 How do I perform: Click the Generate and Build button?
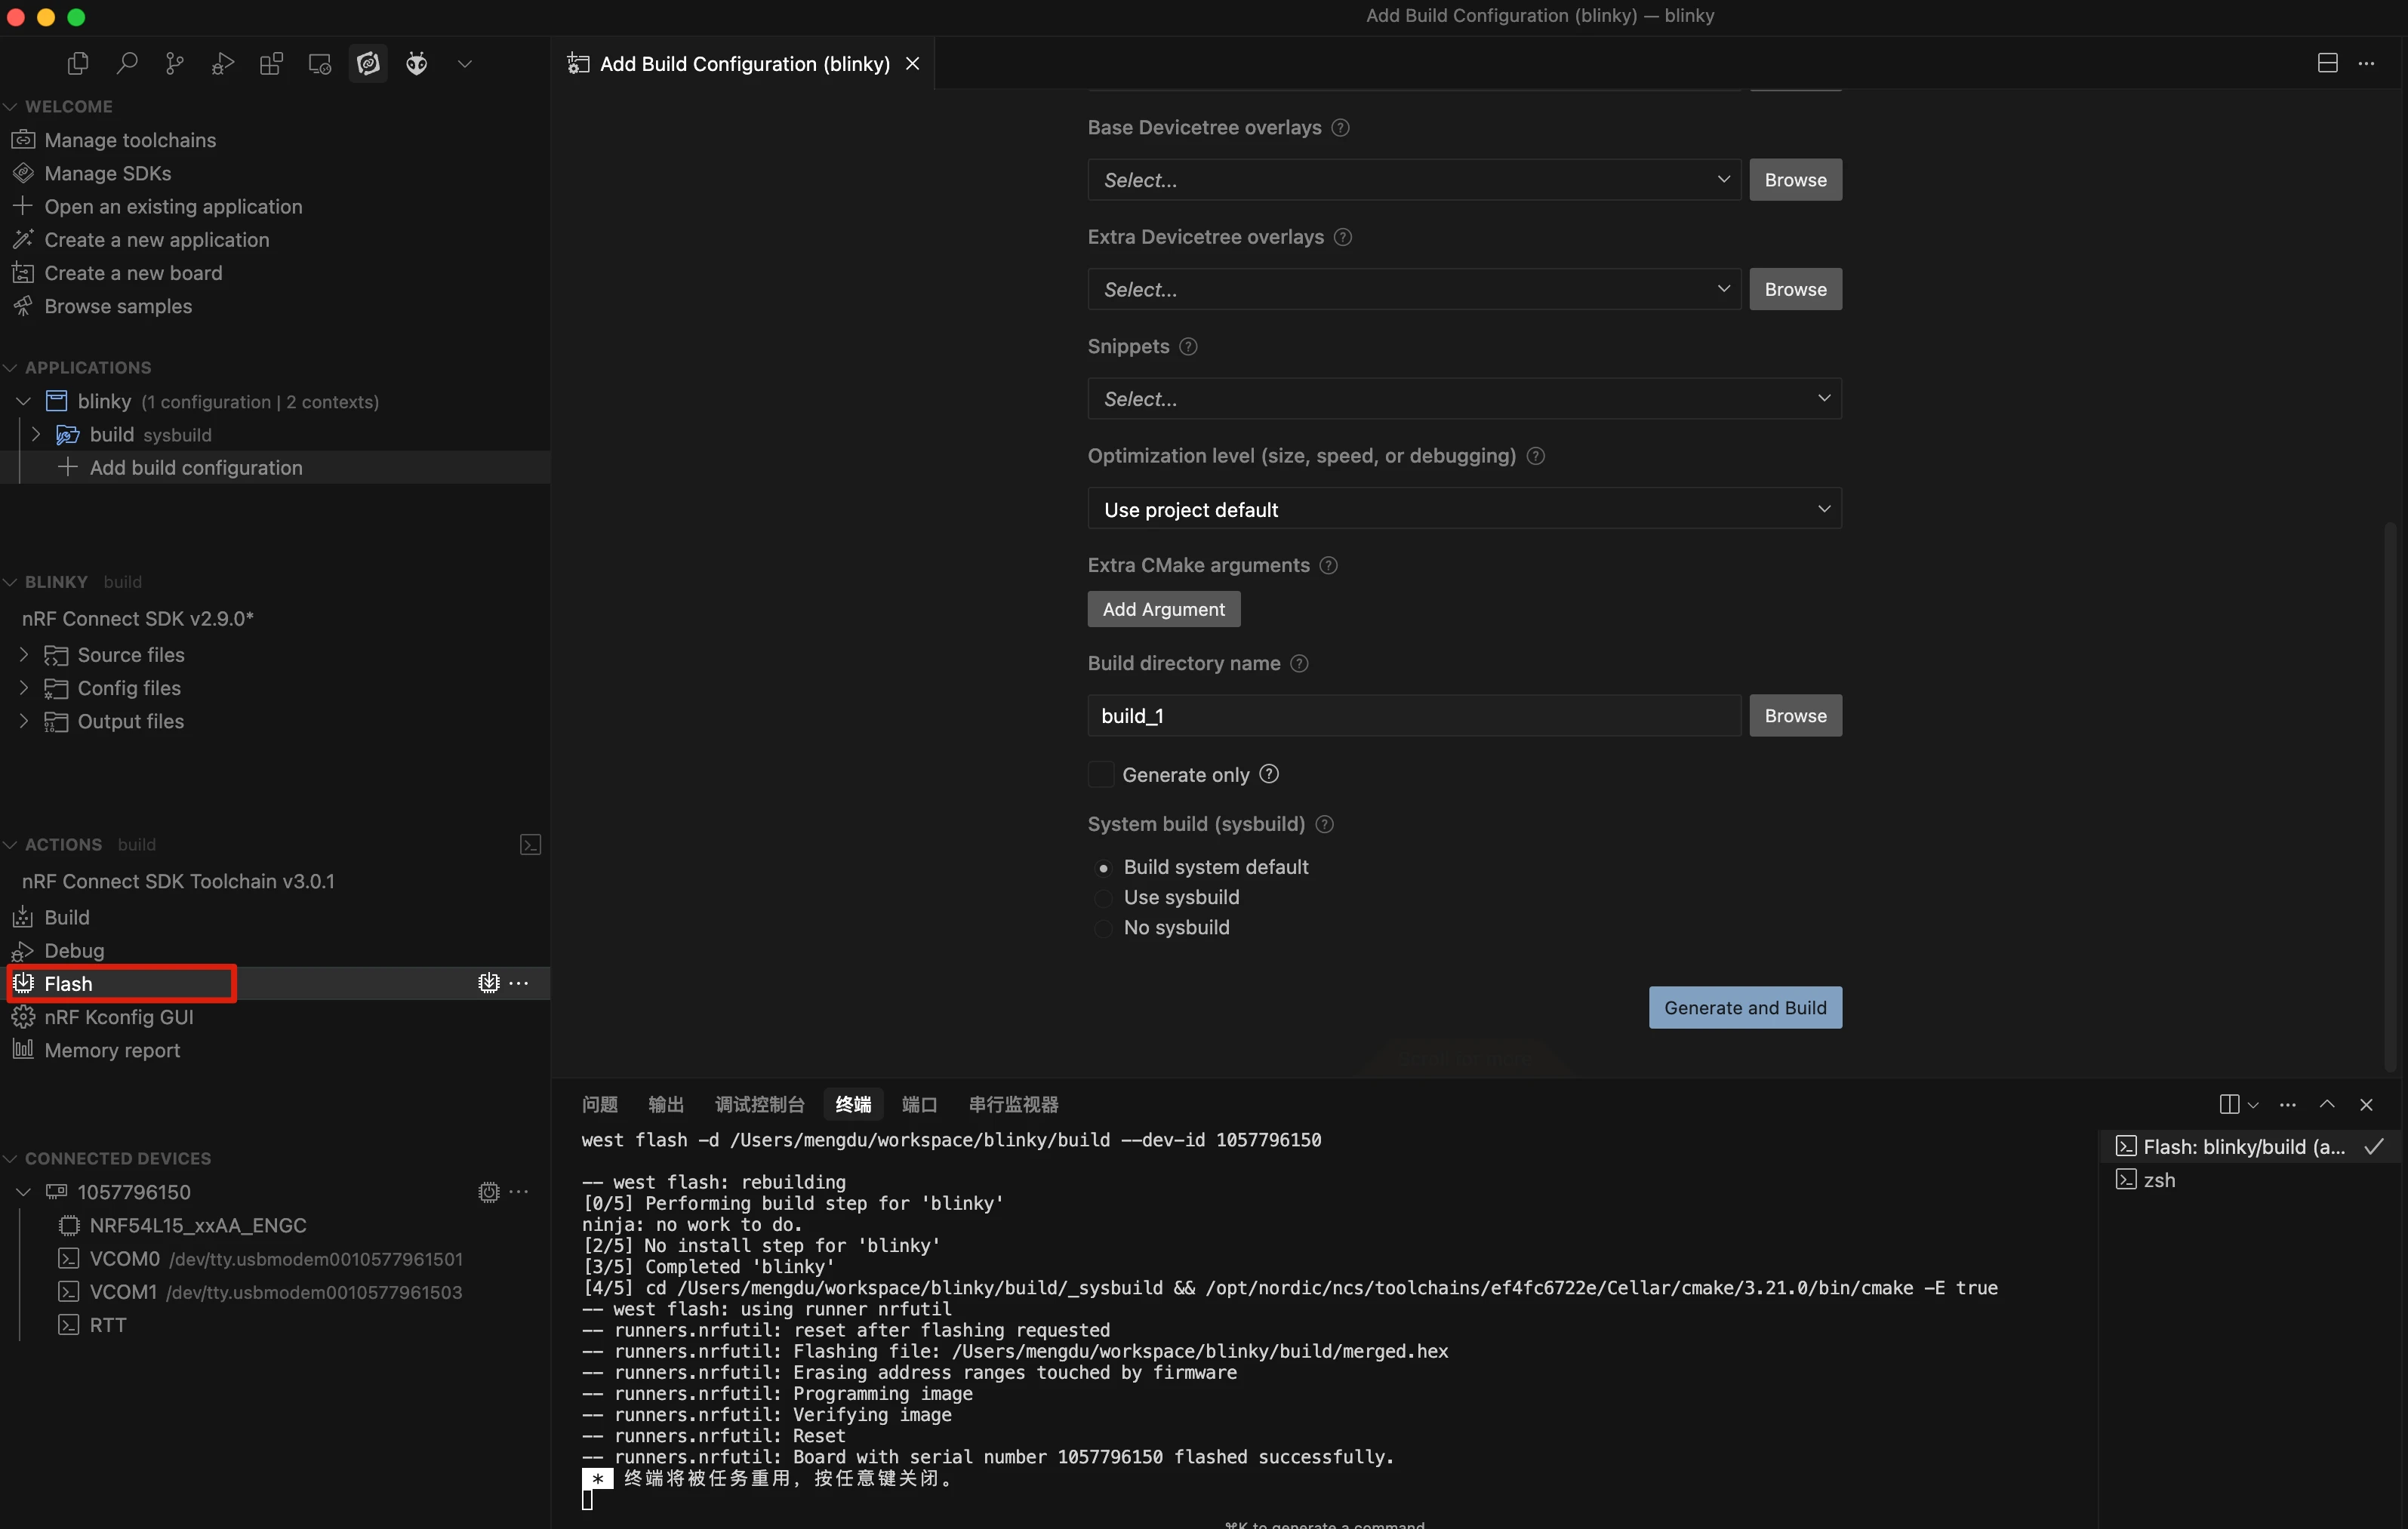(x=1744, y=1008)
